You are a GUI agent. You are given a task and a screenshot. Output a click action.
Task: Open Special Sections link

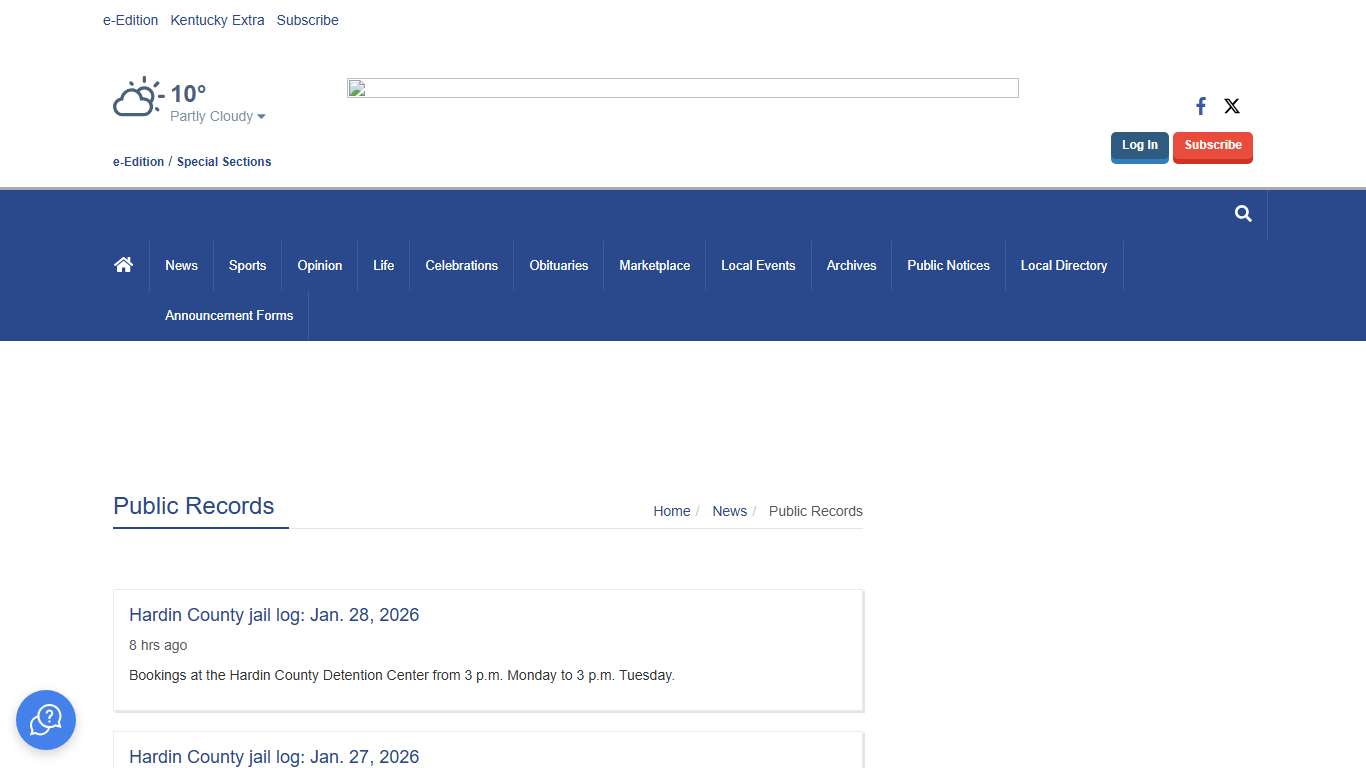[224, 162]
